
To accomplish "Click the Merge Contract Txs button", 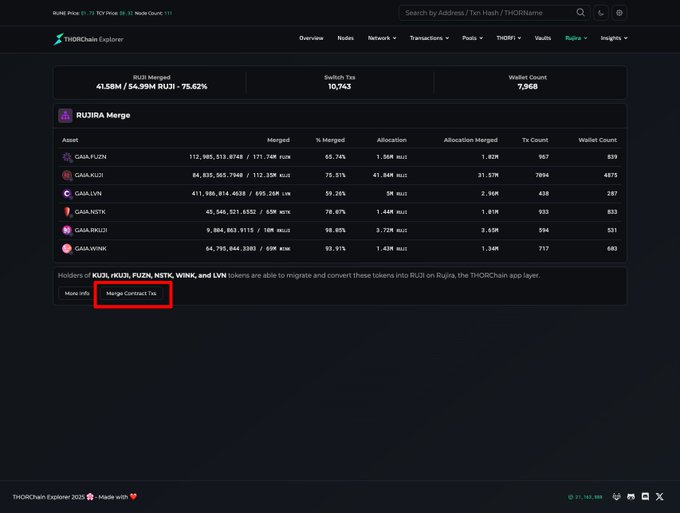I will pyautogui.click(x=131, y=293).
